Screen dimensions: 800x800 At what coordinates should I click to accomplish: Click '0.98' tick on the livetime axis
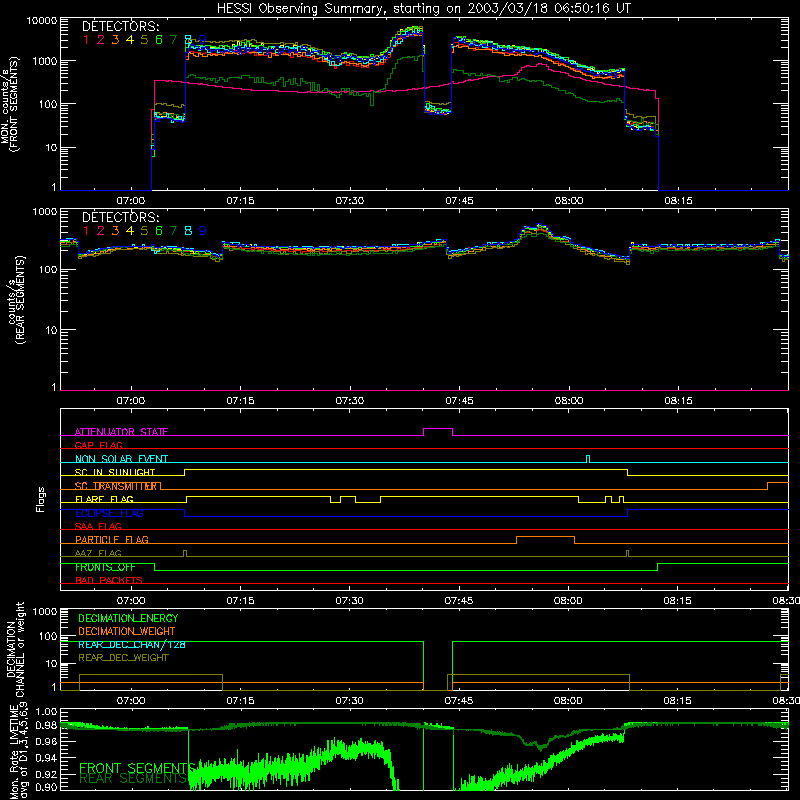[45, 725]
